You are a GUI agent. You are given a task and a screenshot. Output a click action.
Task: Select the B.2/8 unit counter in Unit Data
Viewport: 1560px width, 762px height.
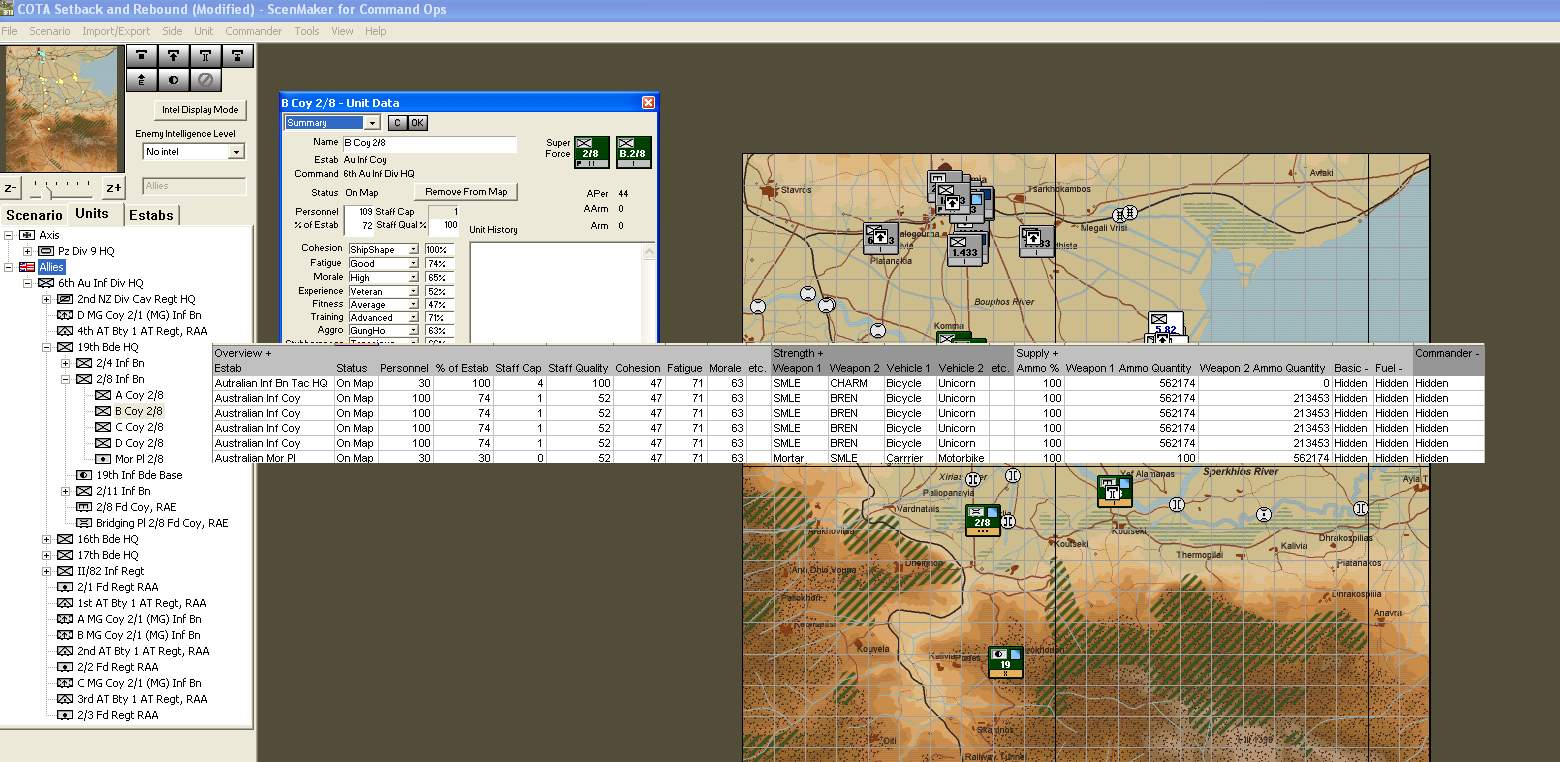[x=633, y=153]
